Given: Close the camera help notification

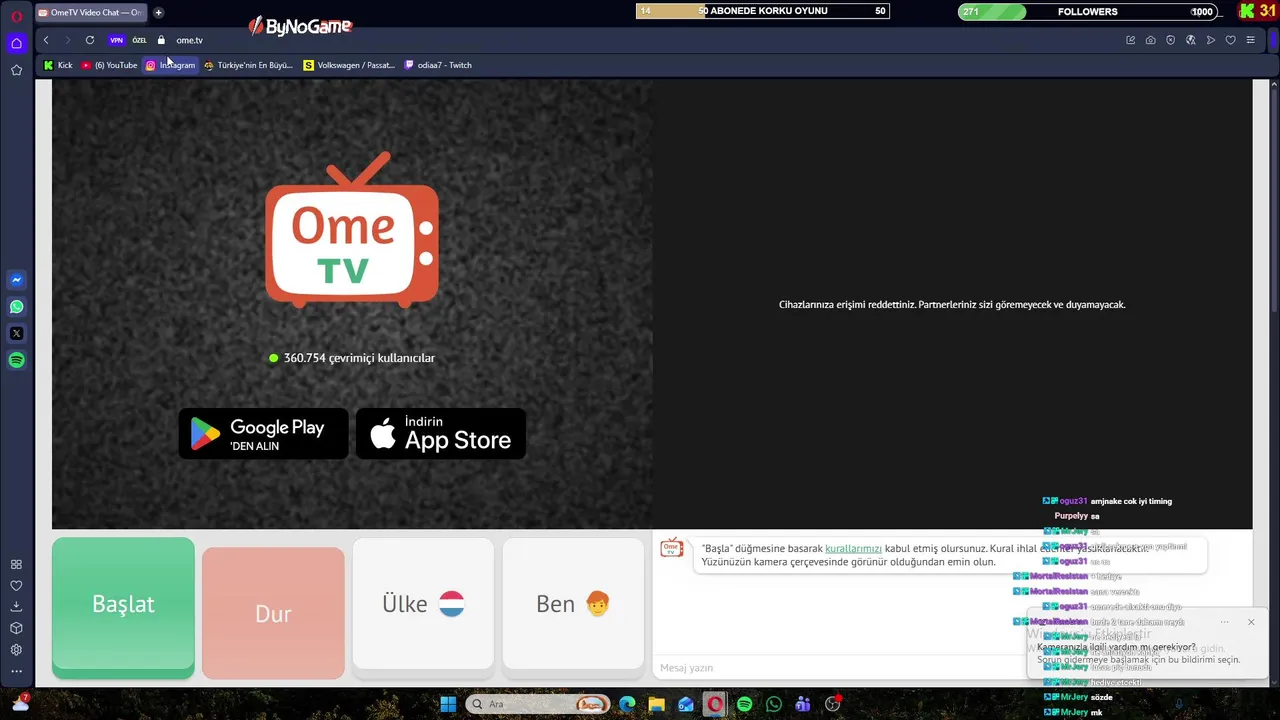Looking at the screenshot, I should (1251, 622).
